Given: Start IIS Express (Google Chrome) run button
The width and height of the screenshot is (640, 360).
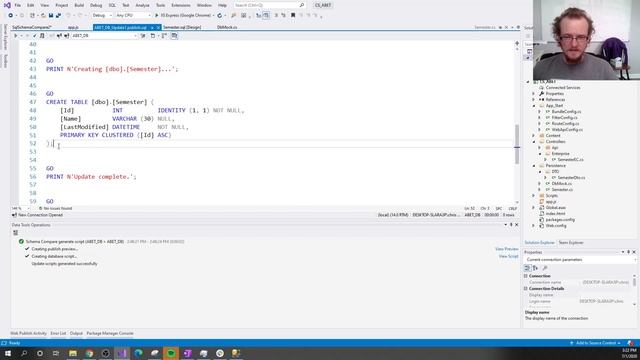Looking at the screenshot, I should pyautogui.click(x=183, y=16).
